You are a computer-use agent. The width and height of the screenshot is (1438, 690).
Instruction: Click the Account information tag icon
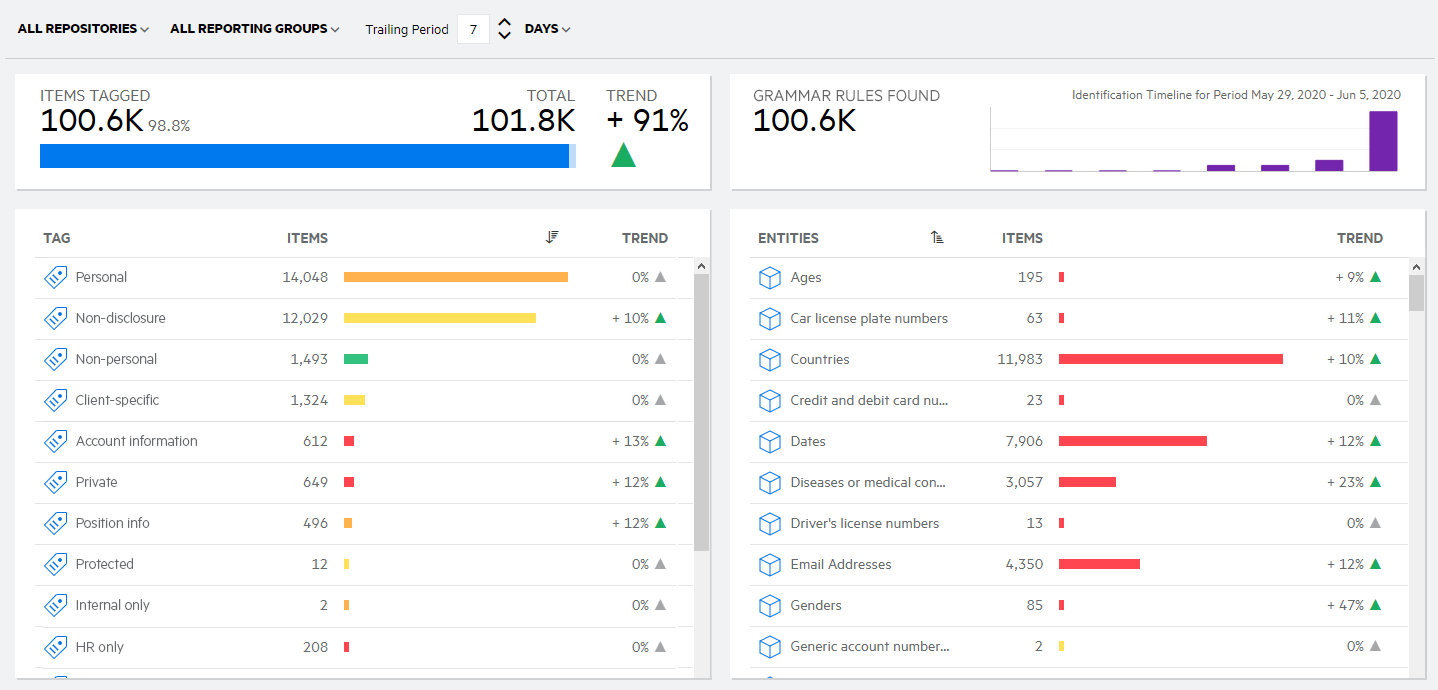click(55, 442)
